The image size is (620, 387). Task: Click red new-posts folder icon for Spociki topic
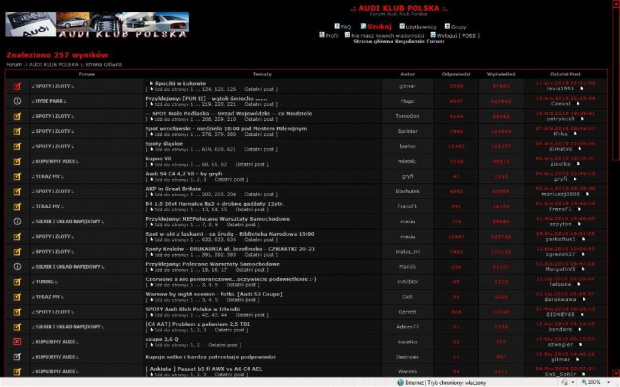click(17, 86)
